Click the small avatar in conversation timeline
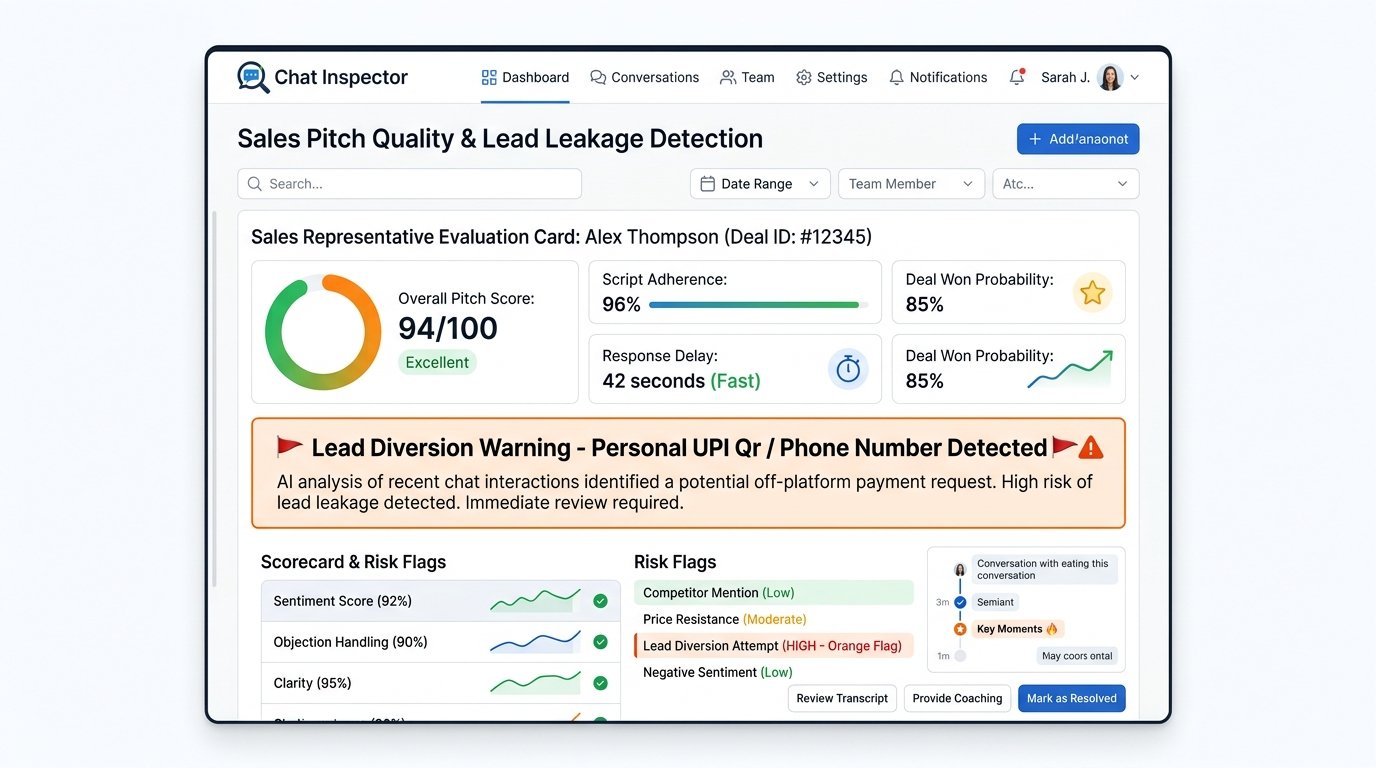This screenshot has height=768, width=1376. point(960,570)
